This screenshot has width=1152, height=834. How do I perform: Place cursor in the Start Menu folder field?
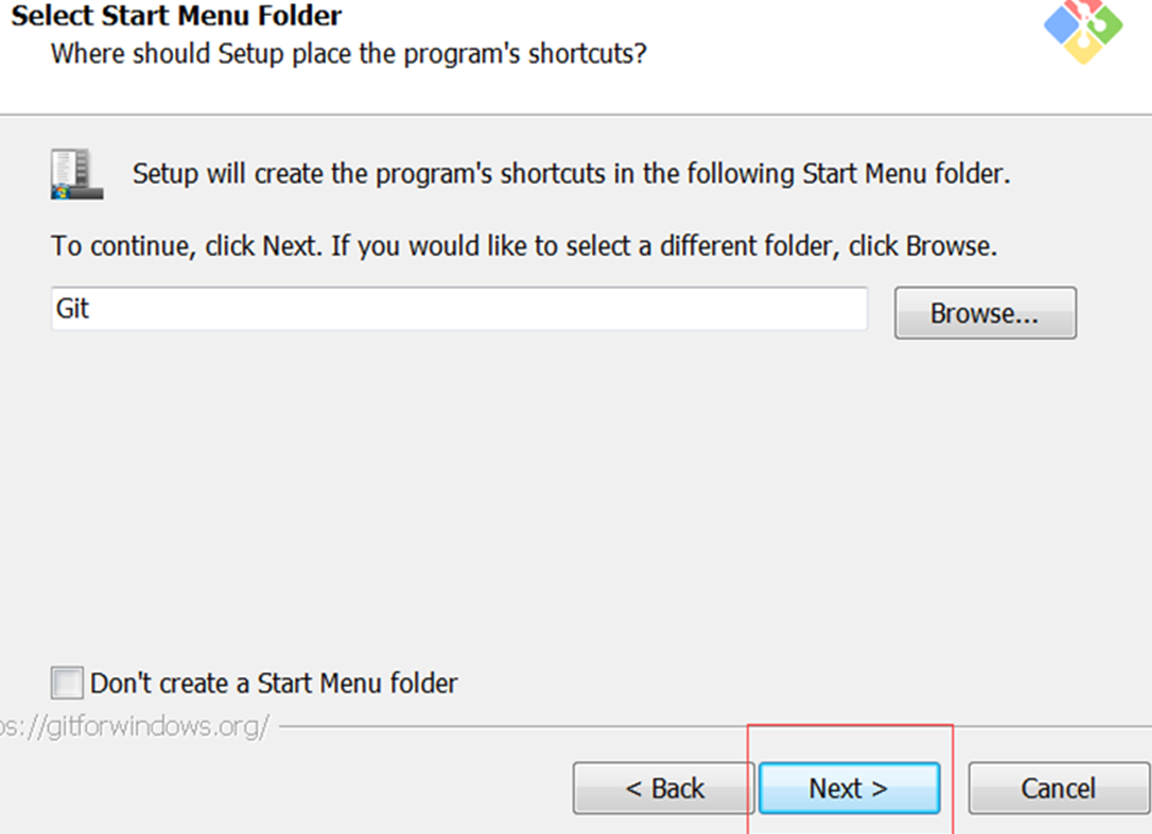(x=459, y=309)
